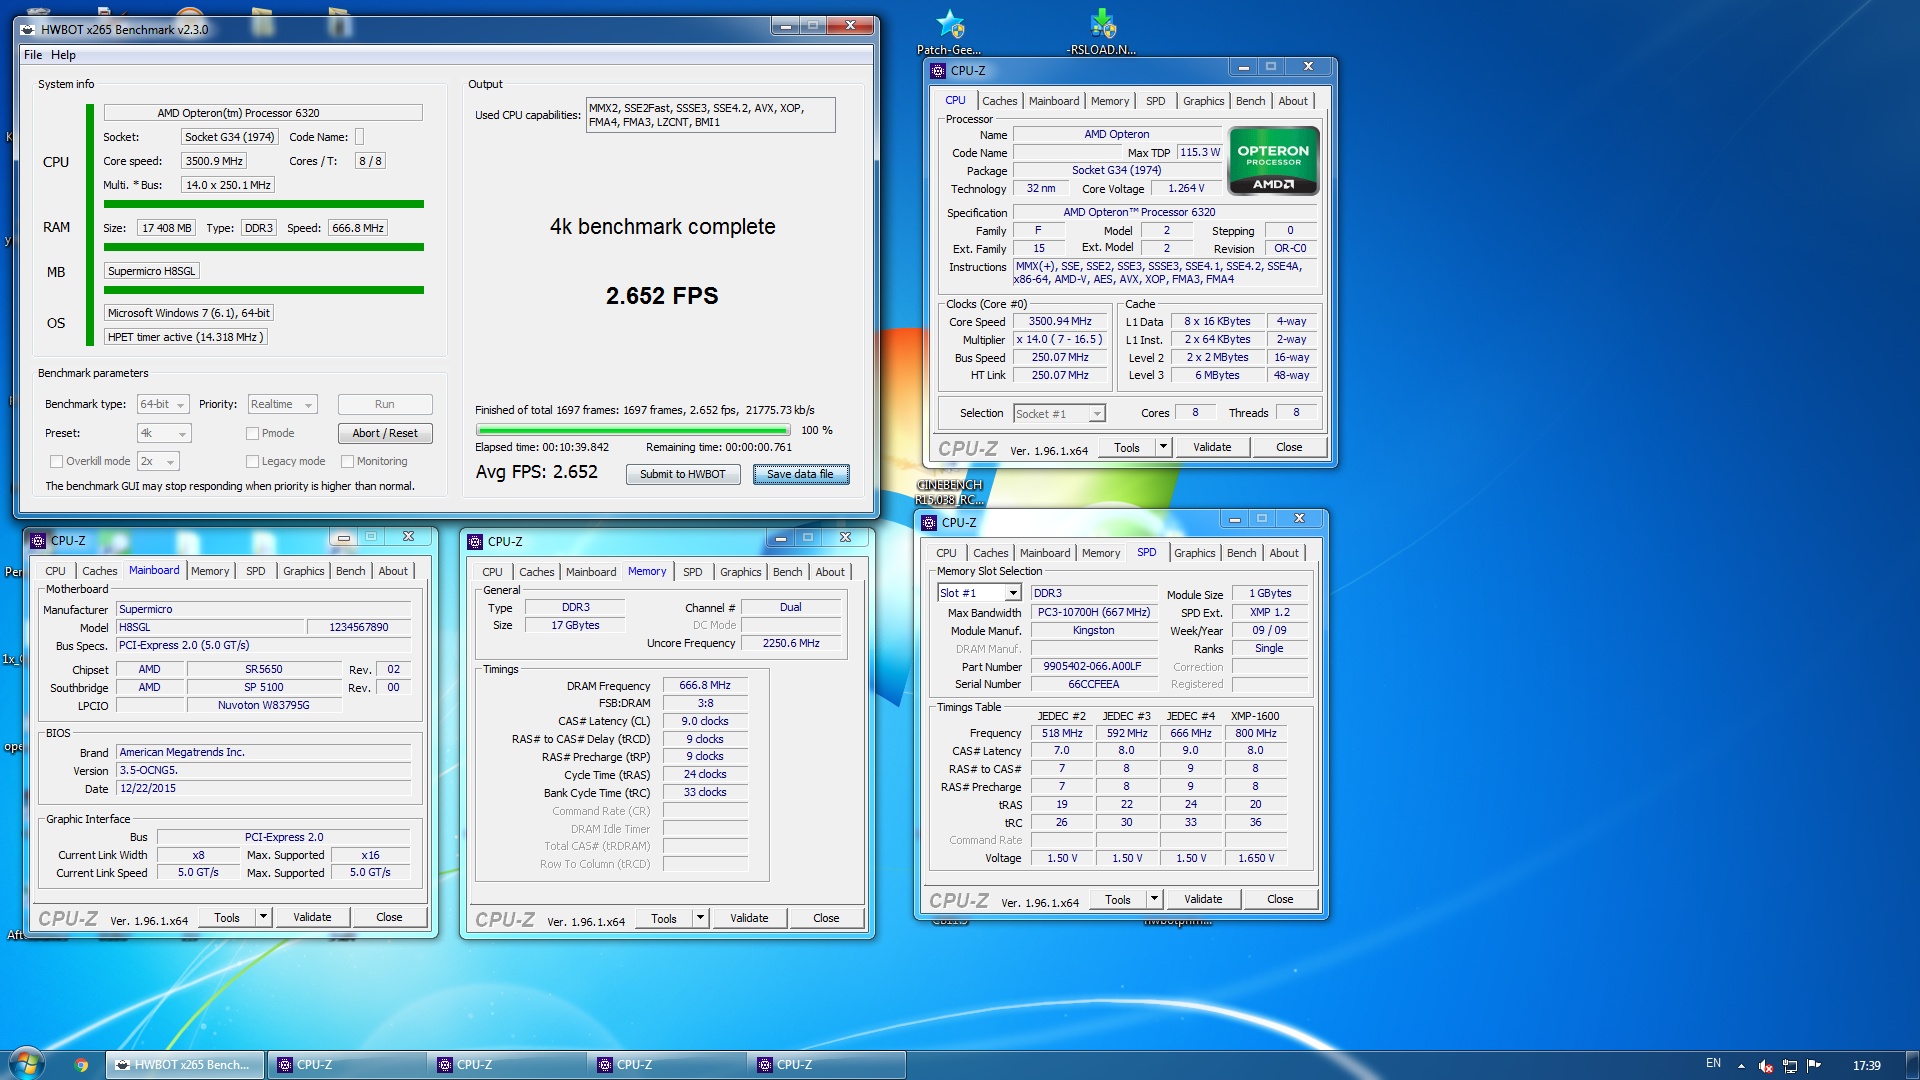Click Close in CPU-Z SPD window

point(1280,899)
